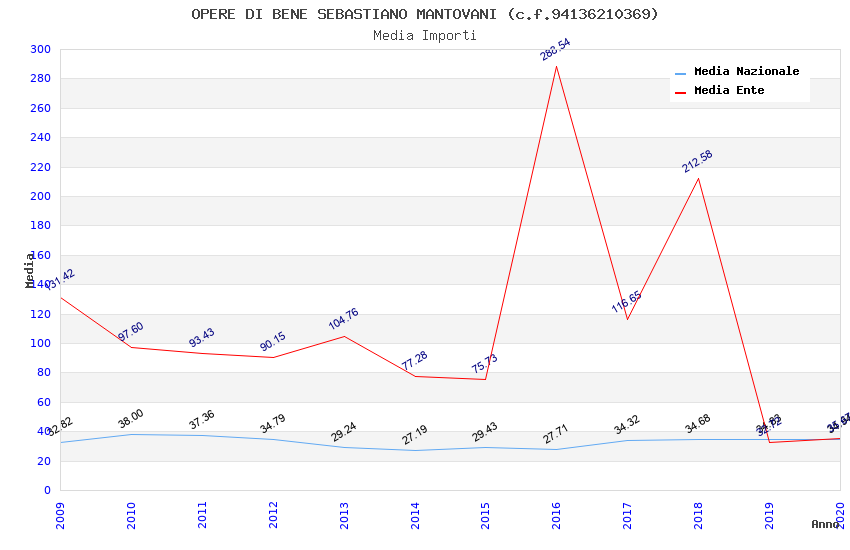
Task: Click the 97.60 data label
Action: pyautogui.click(x=131, y=331)
